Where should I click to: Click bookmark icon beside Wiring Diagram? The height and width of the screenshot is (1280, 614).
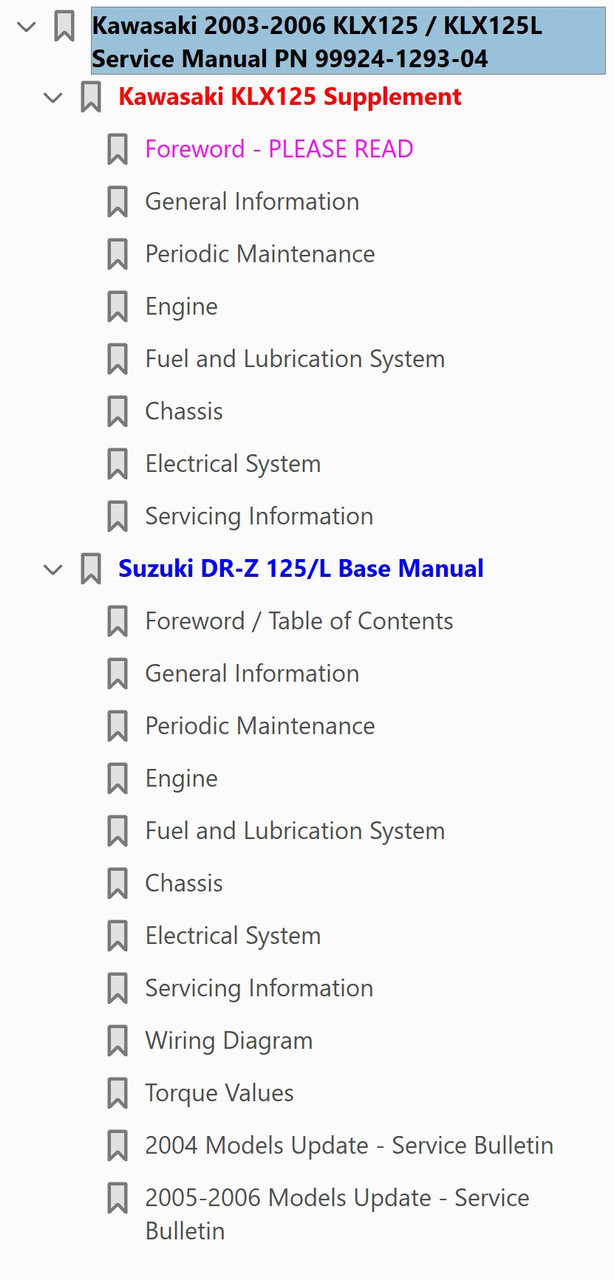[x=117, y=1041]
